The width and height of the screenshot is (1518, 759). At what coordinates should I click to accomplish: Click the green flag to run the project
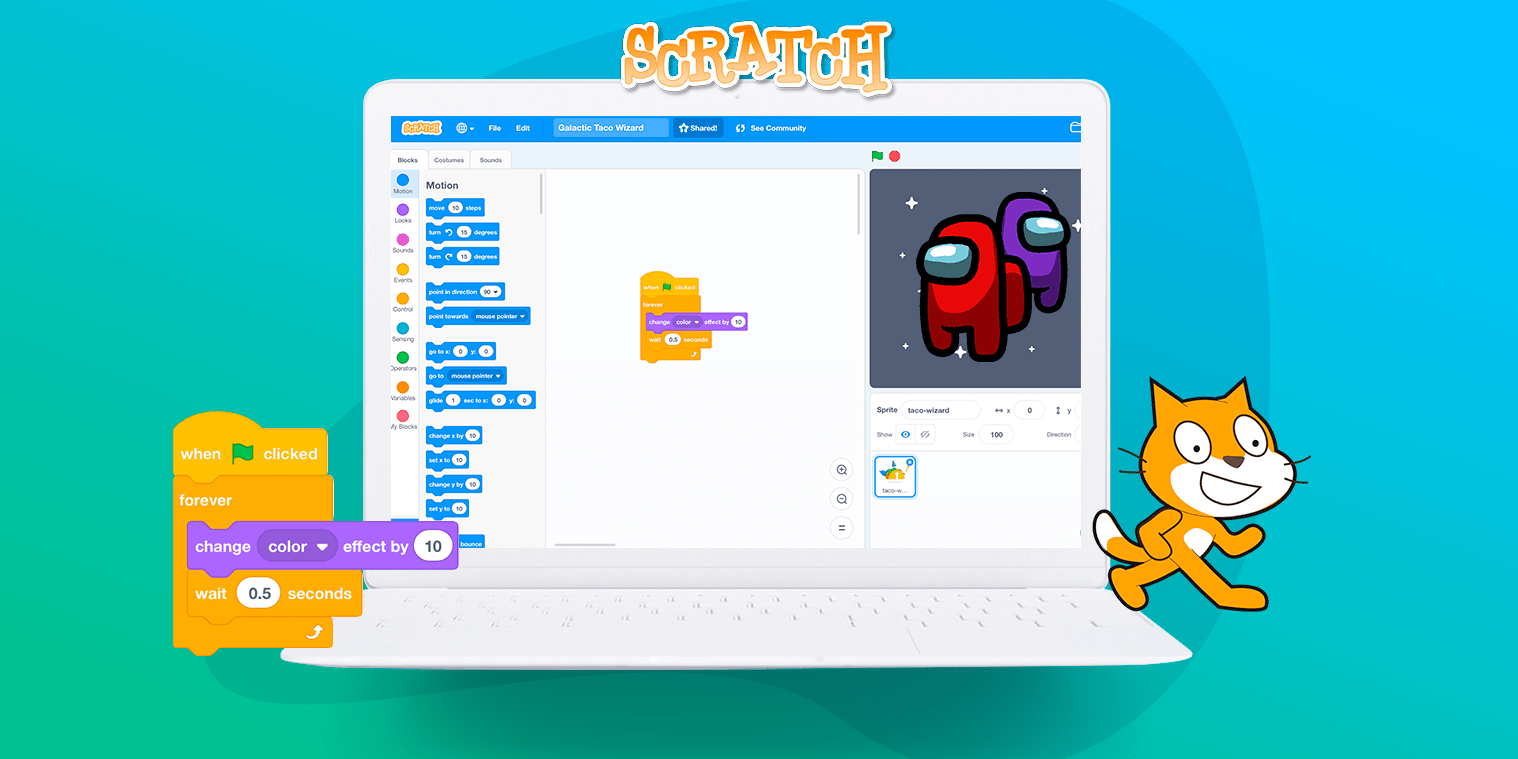coord(877,156)
